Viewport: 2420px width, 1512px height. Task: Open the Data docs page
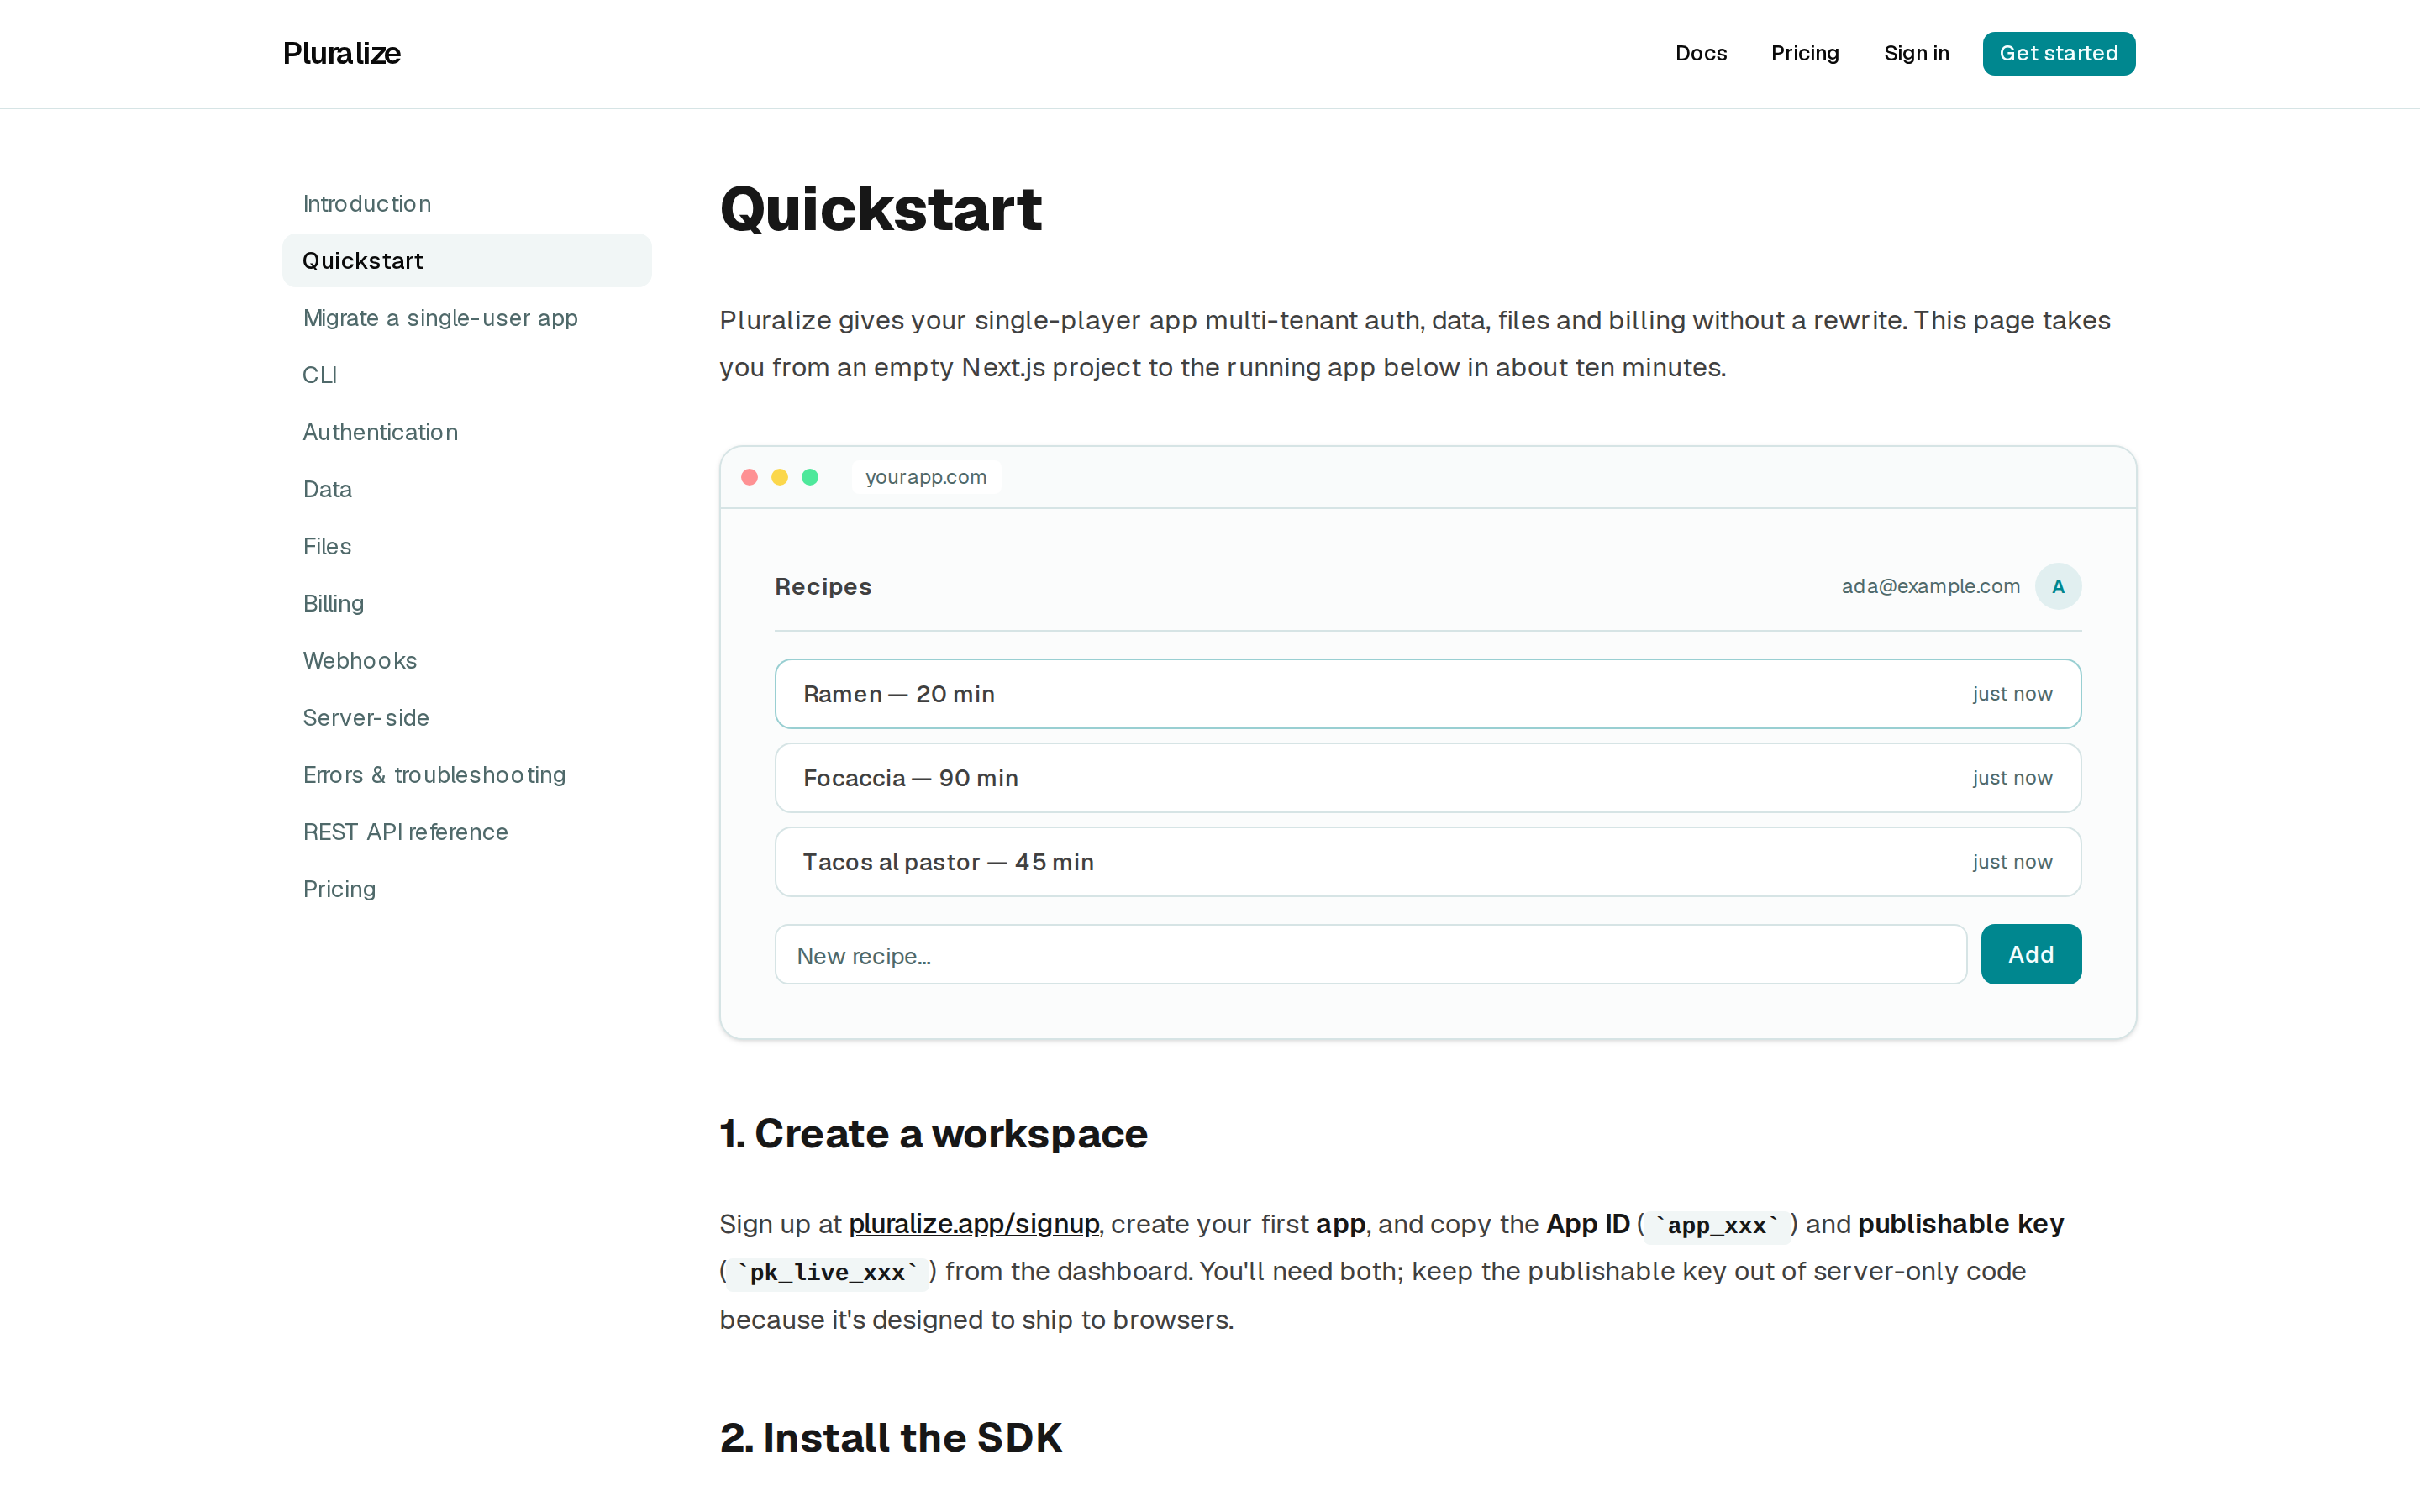[467, 488]
